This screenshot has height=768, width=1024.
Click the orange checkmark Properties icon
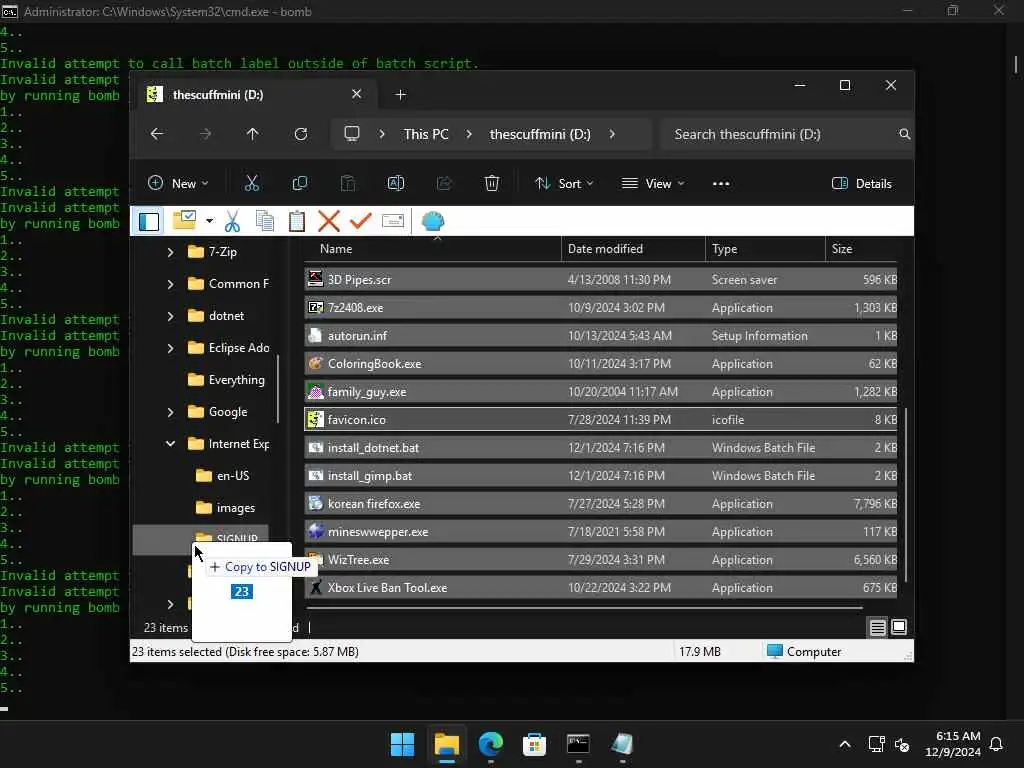pyautogui.click(x=360, y=221)
